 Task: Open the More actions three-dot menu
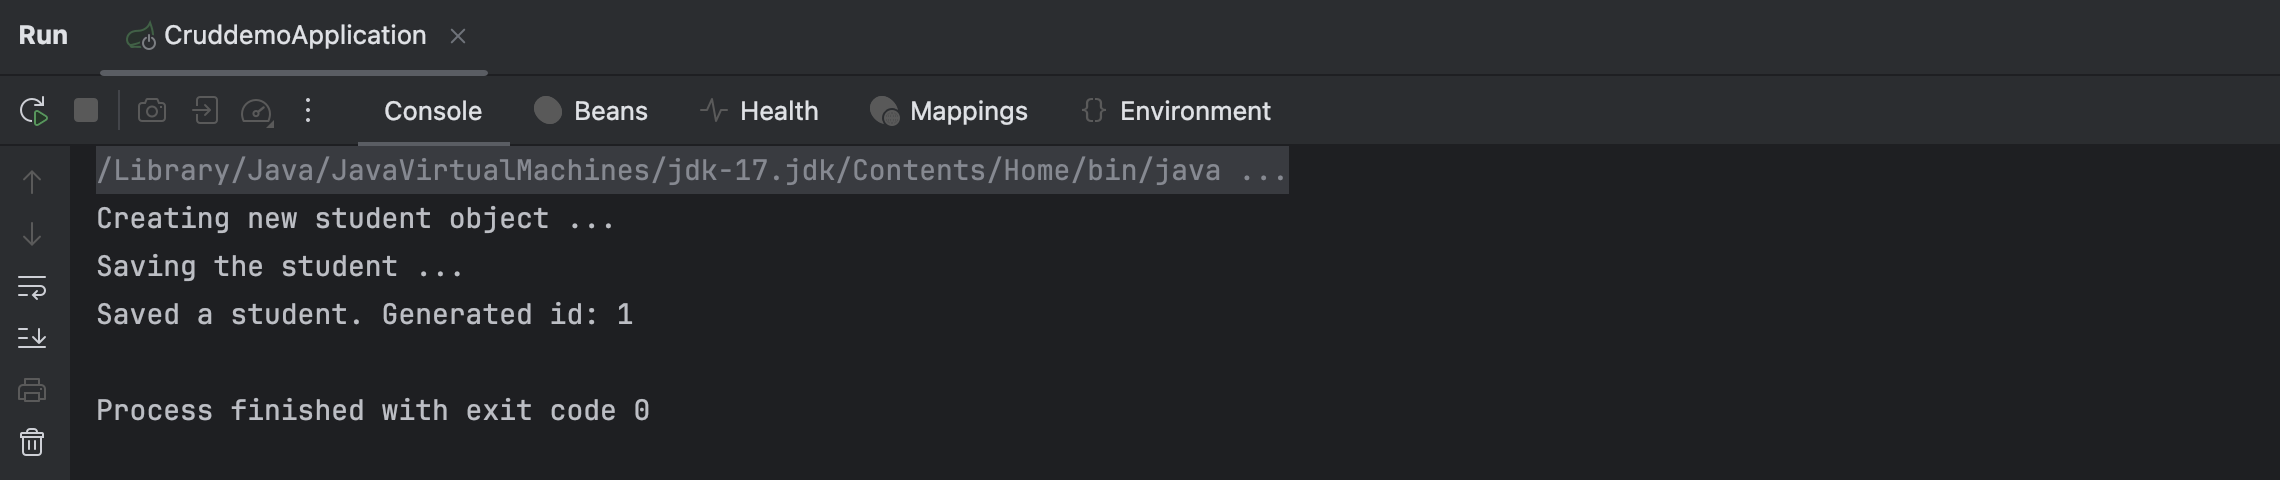308,110
